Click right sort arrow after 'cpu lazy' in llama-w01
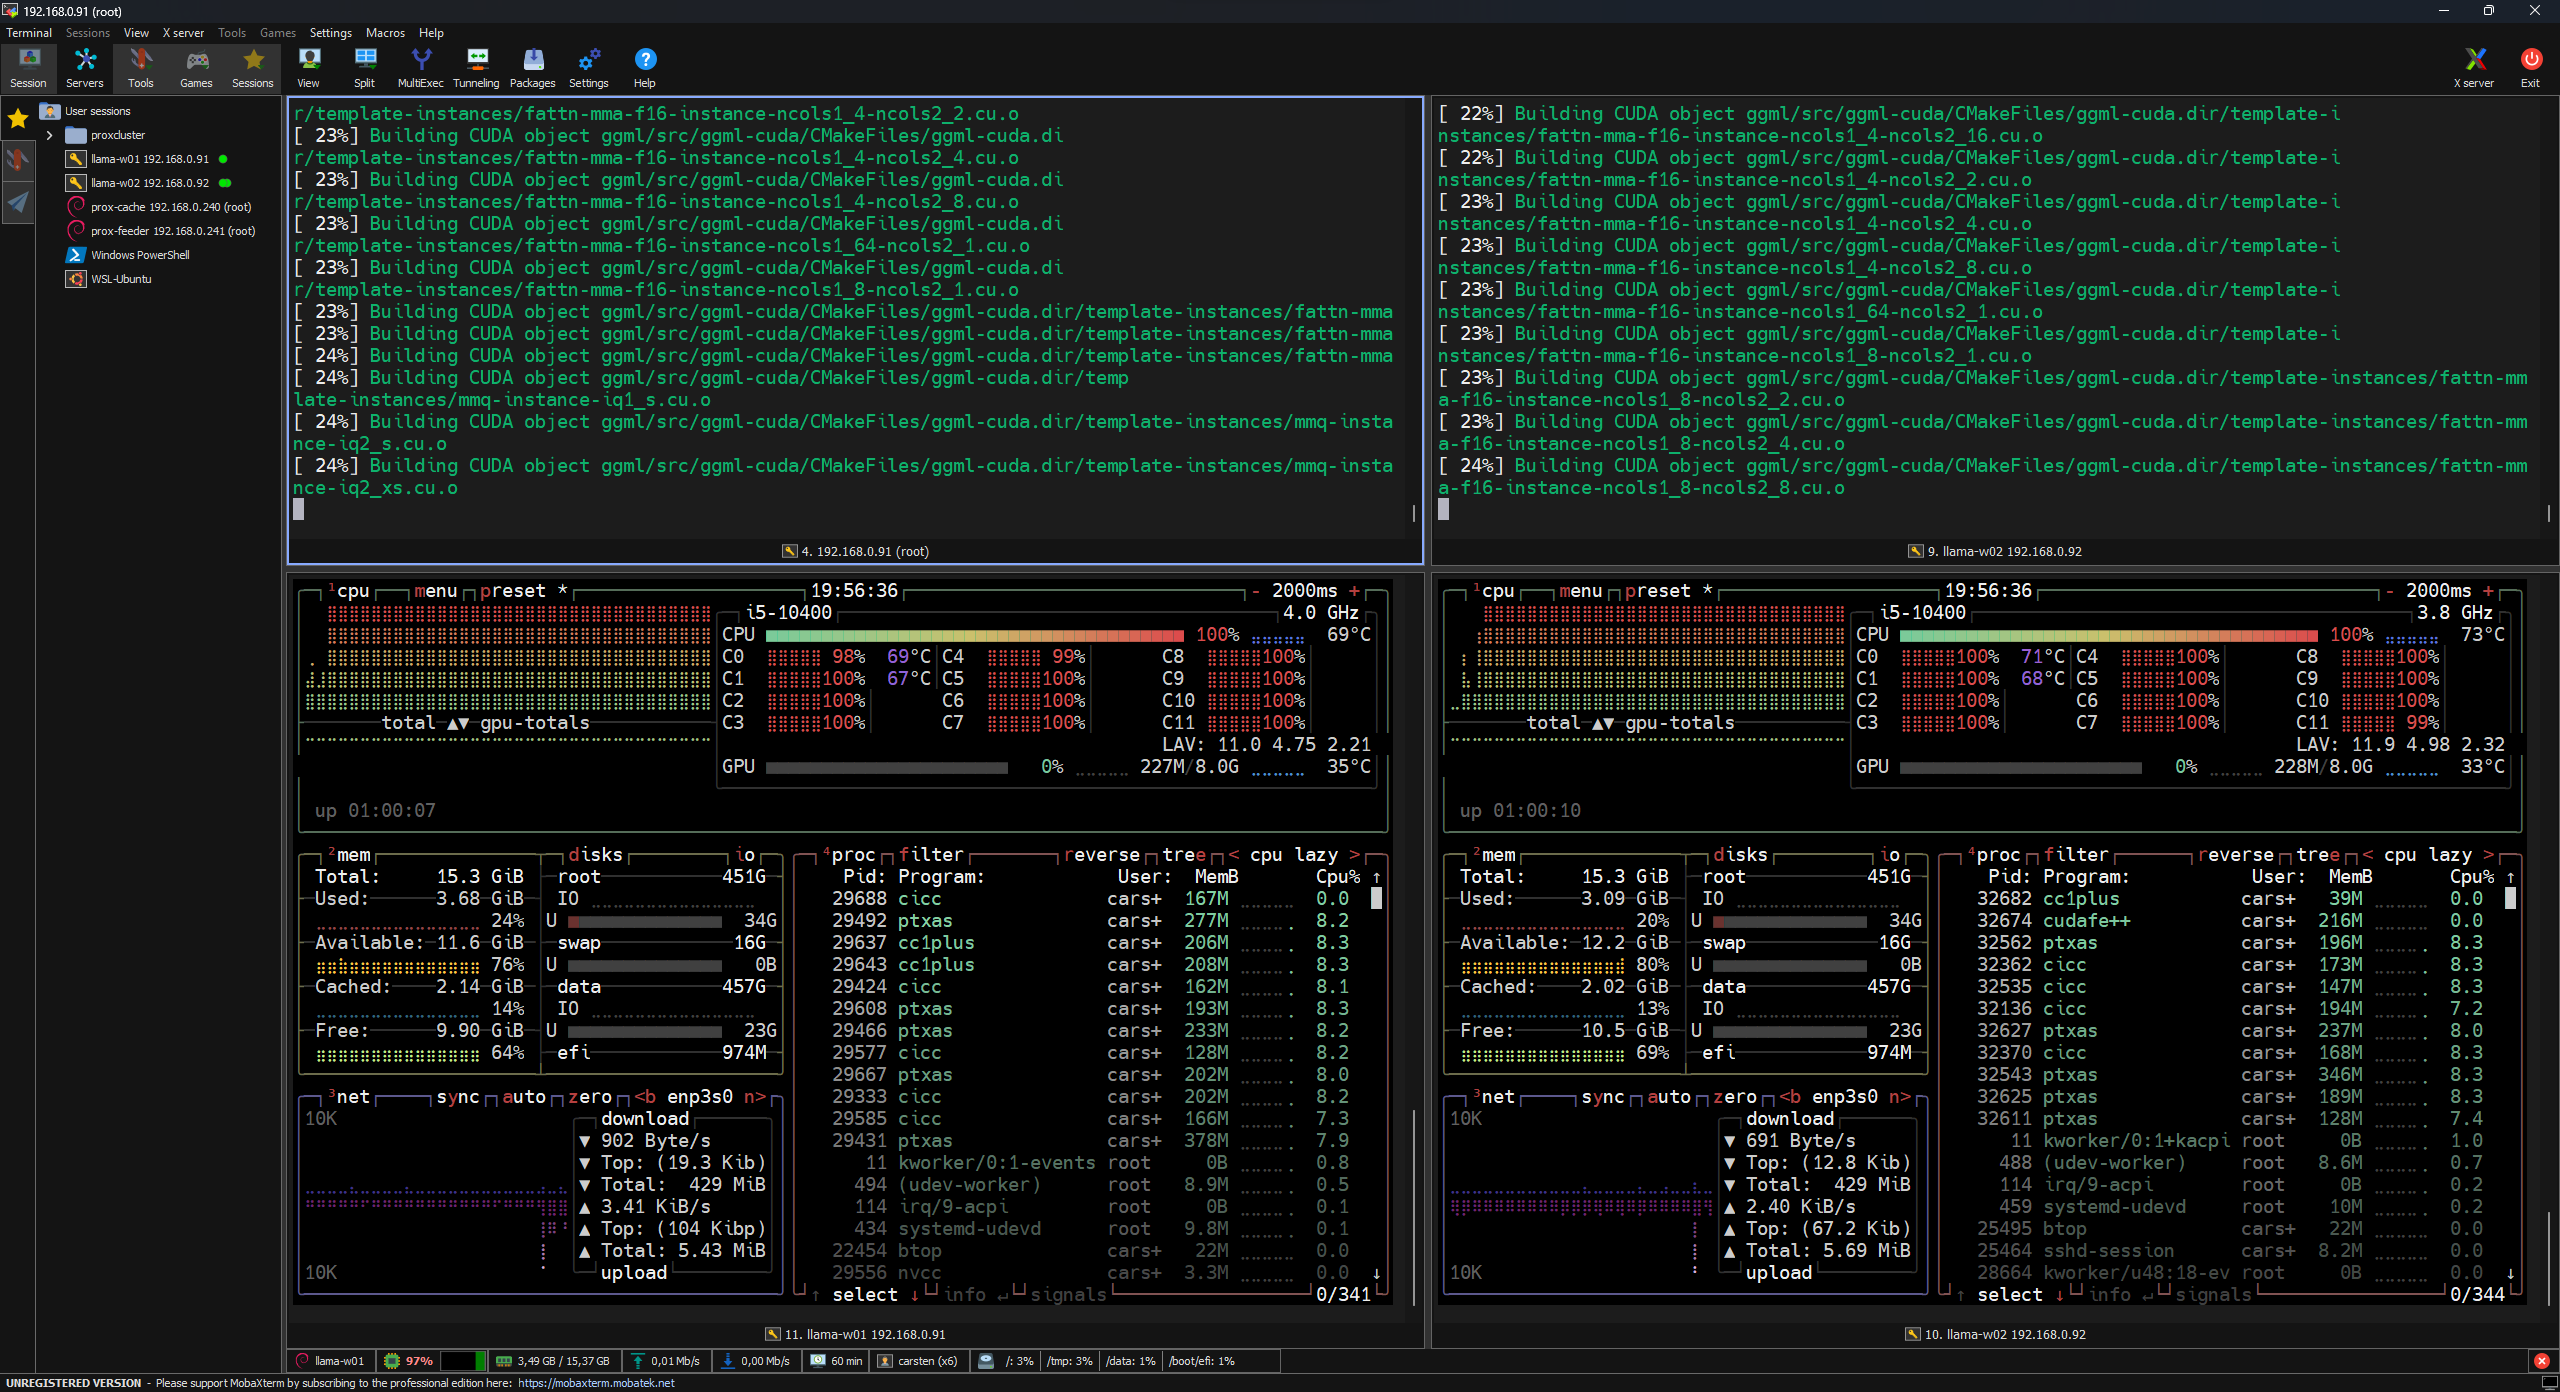This screenshot has height=1392, width=2560. [x=1355, y=855]
